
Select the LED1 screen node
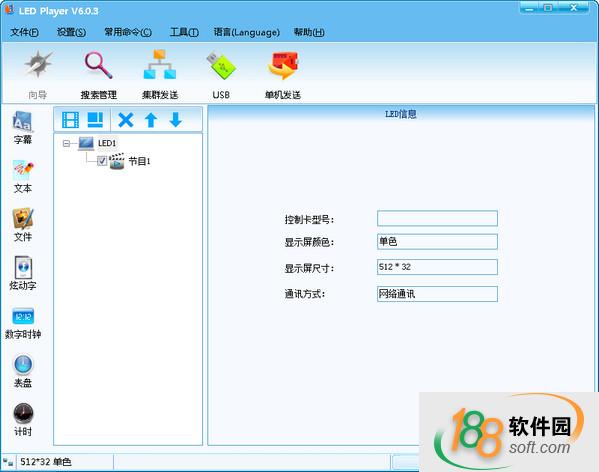(x=107, y=143)
